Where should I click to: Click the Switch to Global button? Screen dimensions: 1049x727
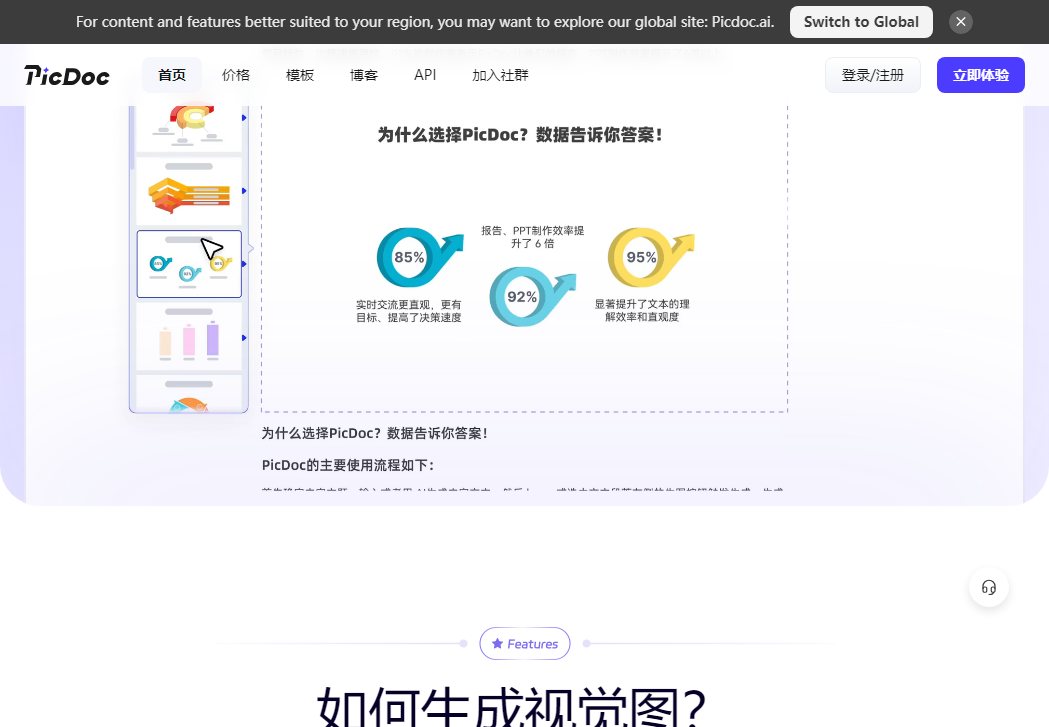tap(861, 22)
